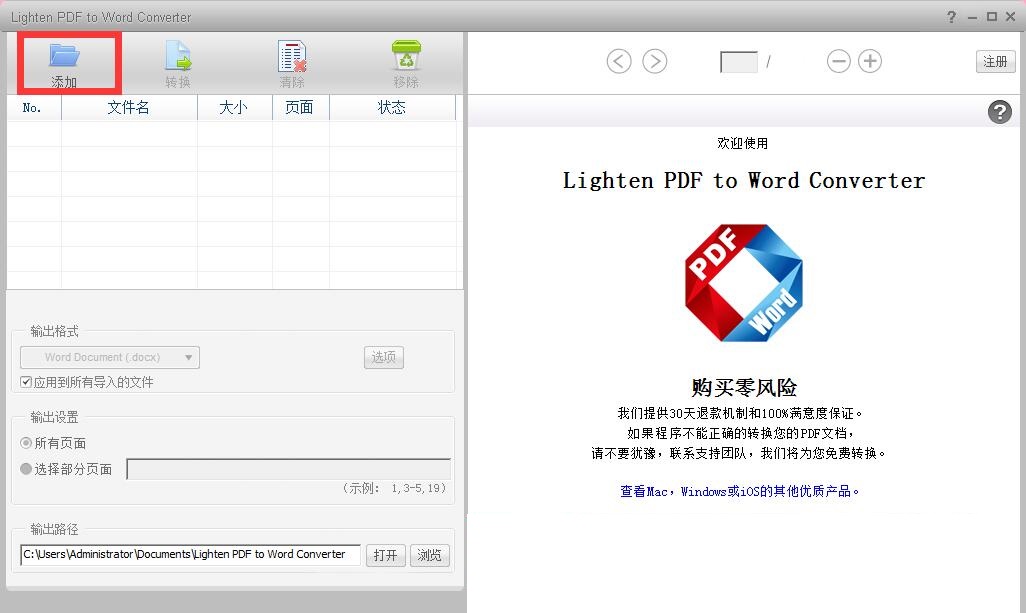The height and width of the screenshot is (613, 1026).
Task: Go to previous page with left arrow
Action: [619, 62]
